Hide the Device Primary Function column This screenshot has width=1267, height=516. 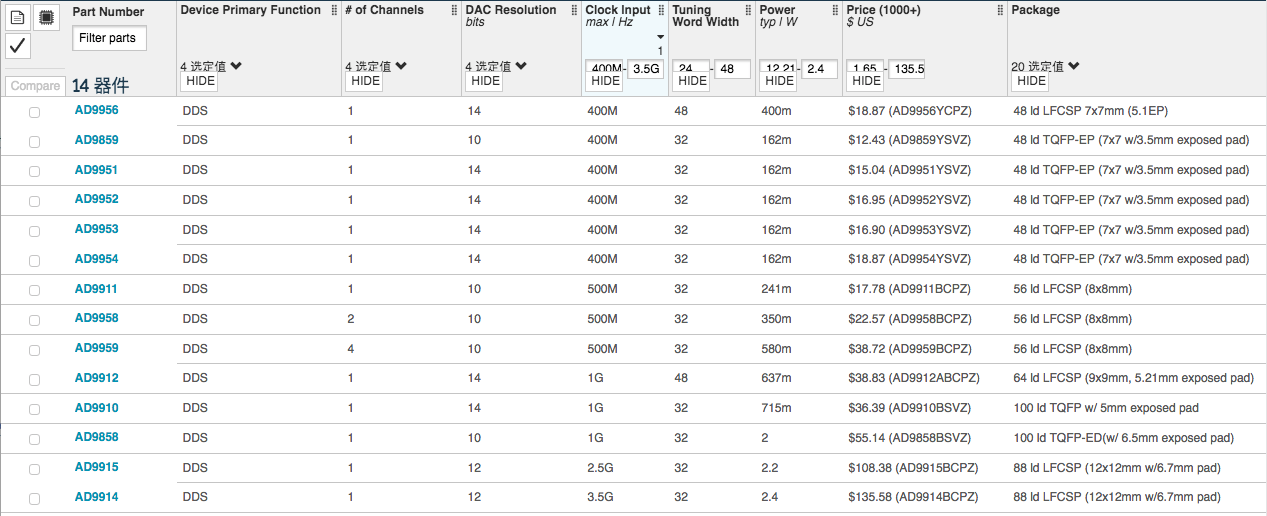[x=199, y=81]
